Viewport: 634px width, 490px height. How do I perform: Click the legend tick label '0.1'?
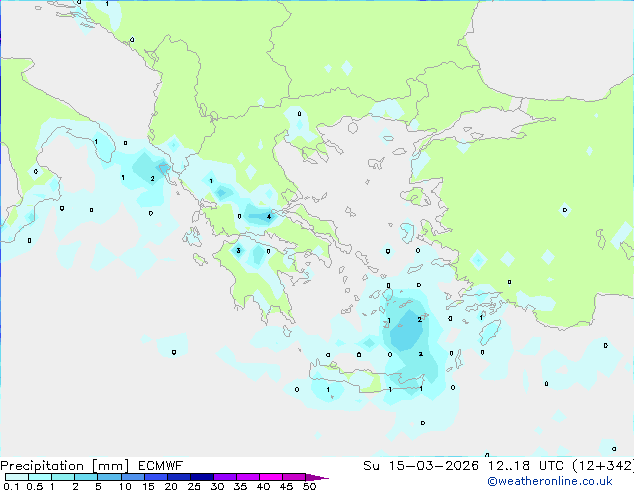pos(11,486)
